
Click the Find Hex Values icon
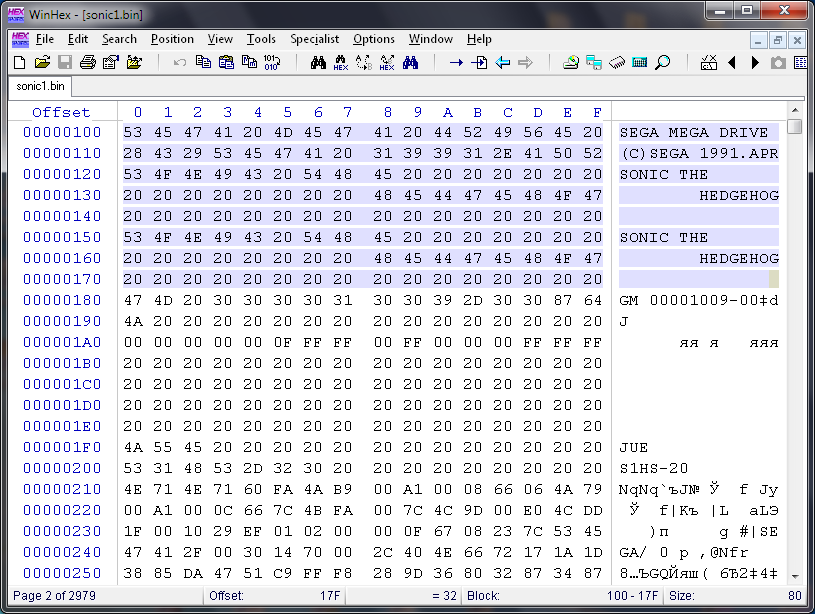(341, 62)
